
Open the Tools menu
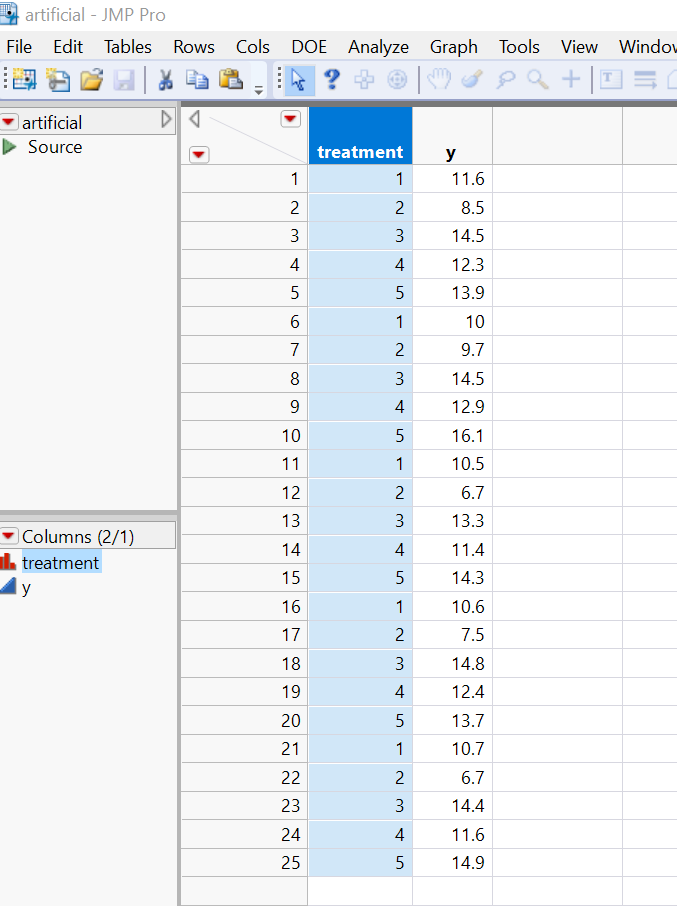(x=519, y=47)
